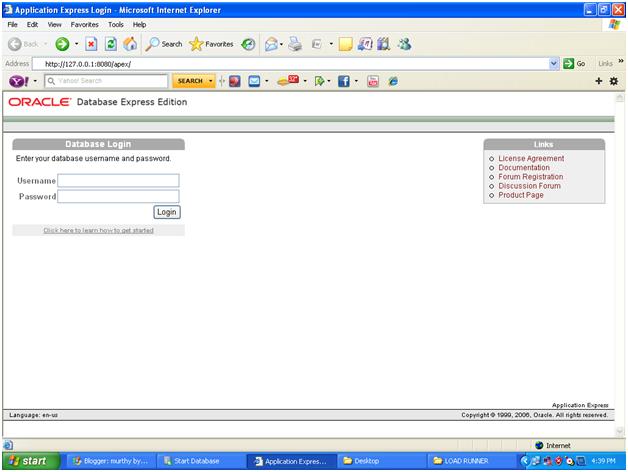Screen dimensions: 628x472
Task: Click the Yahoo! logo icon
Action: point(18,81)
